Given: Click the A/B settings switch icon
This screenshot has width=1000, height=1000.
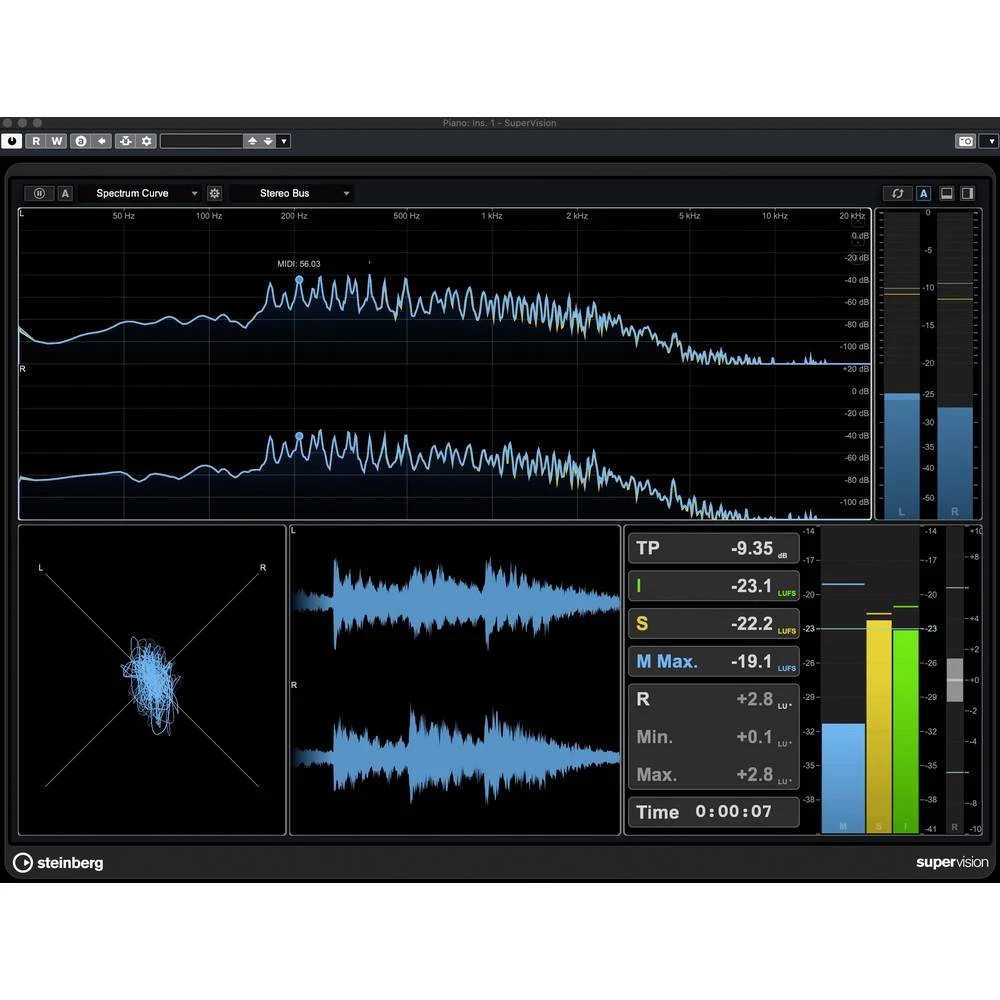Looking at the screenshot, I should 81,141.
